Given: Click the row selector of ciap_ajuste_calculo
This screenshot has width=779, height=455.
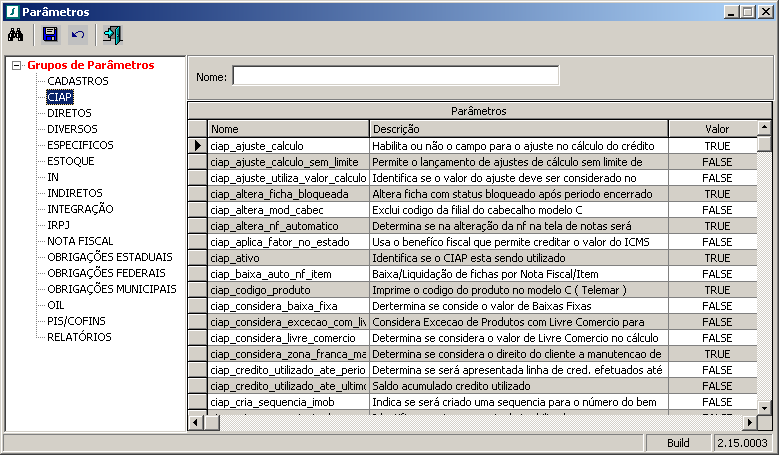Looking at the screenshot, I should click(x=197, y=146).
